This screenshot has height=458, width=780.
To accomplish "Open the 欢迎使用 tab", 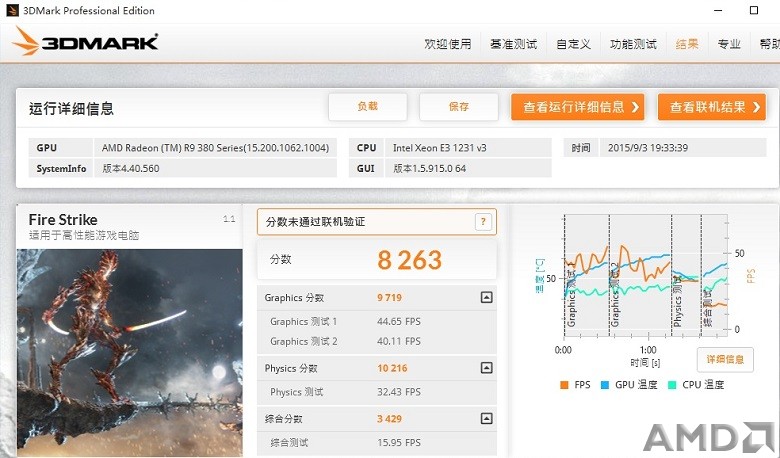I will 448,44.
